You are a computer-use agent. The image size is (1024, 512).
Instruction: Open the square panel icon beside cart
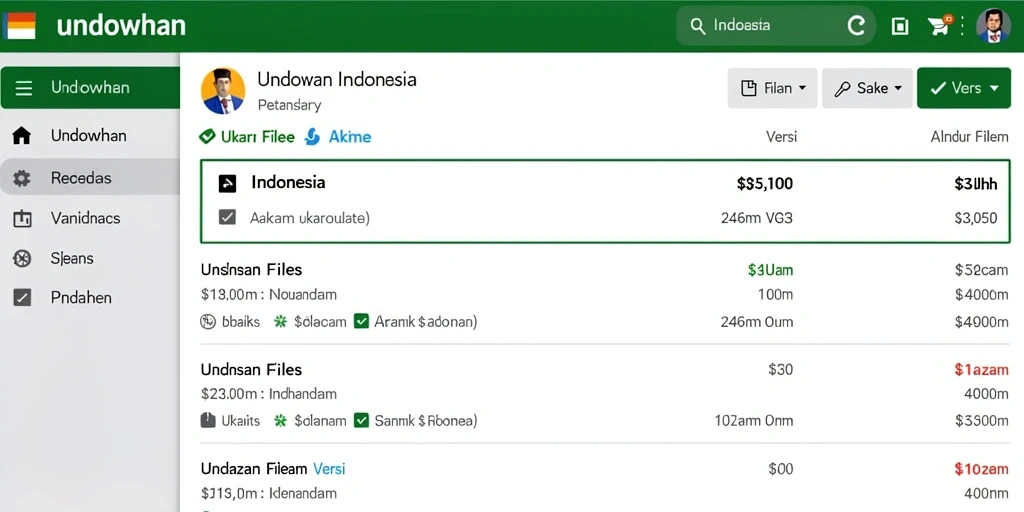coord(900,26)
